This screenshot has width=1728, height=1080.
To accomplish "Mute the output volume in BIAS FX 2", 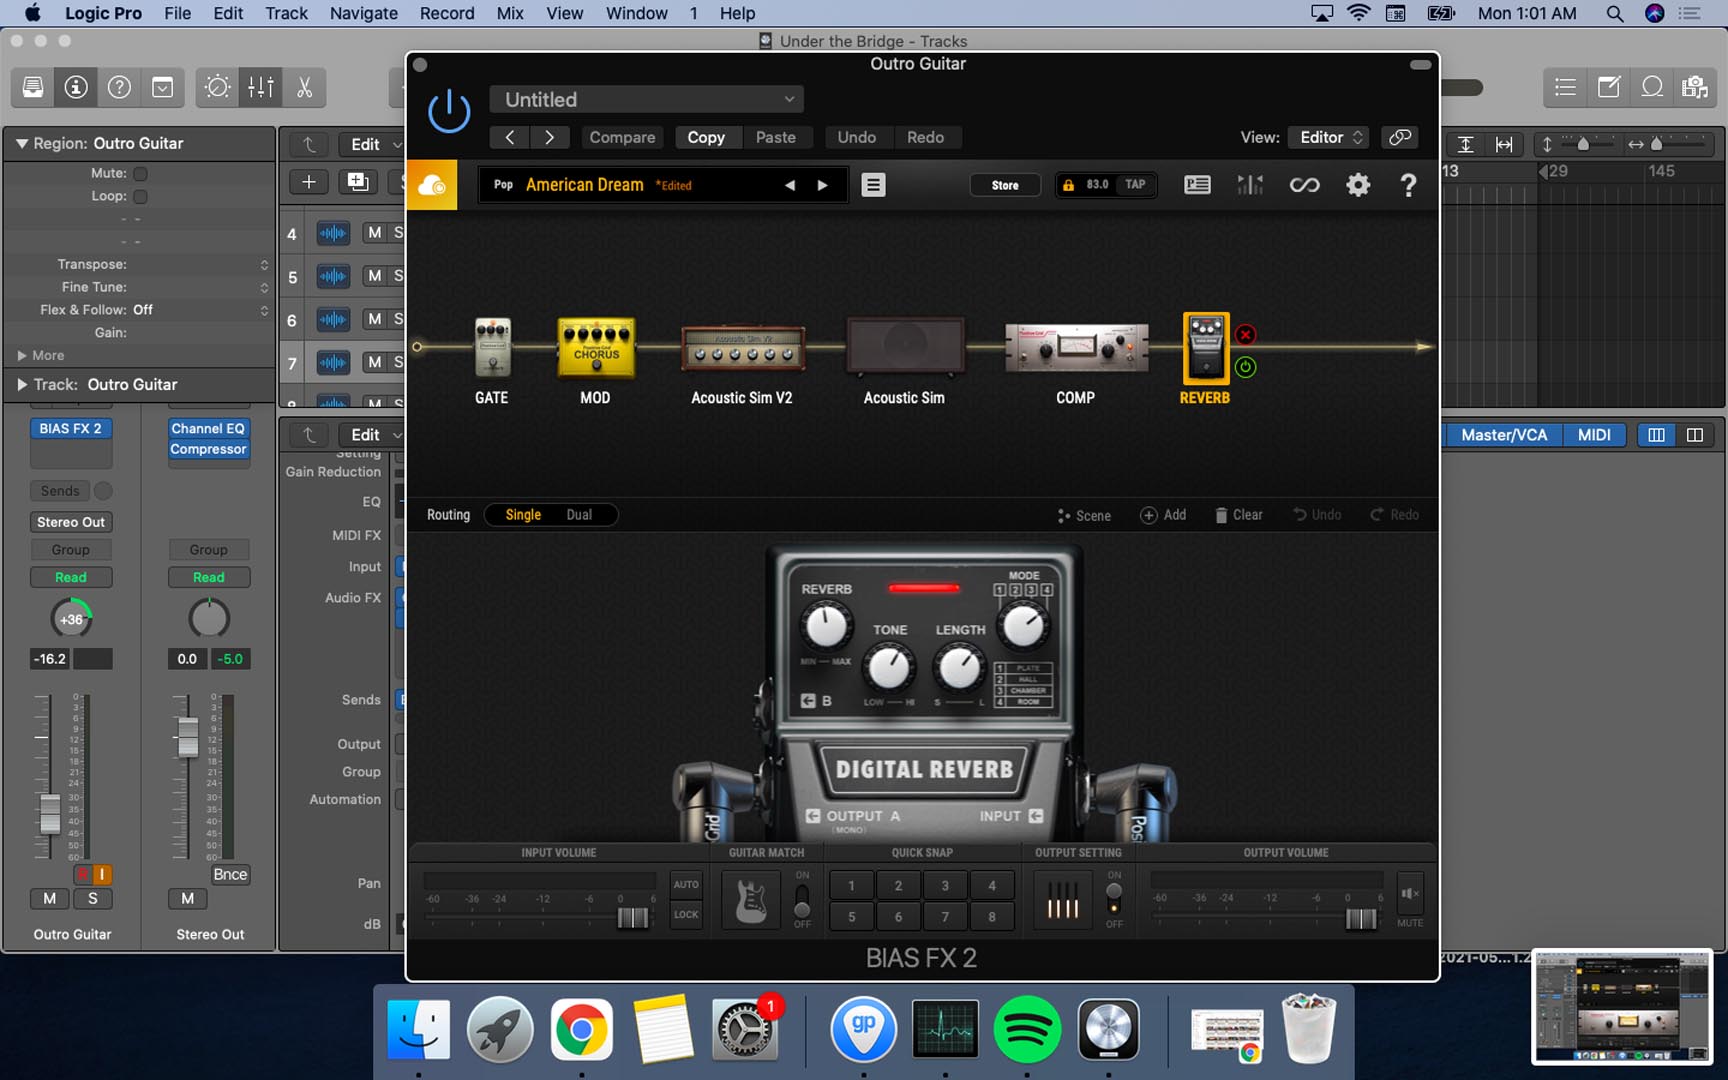I will (x=1410, y=894).
